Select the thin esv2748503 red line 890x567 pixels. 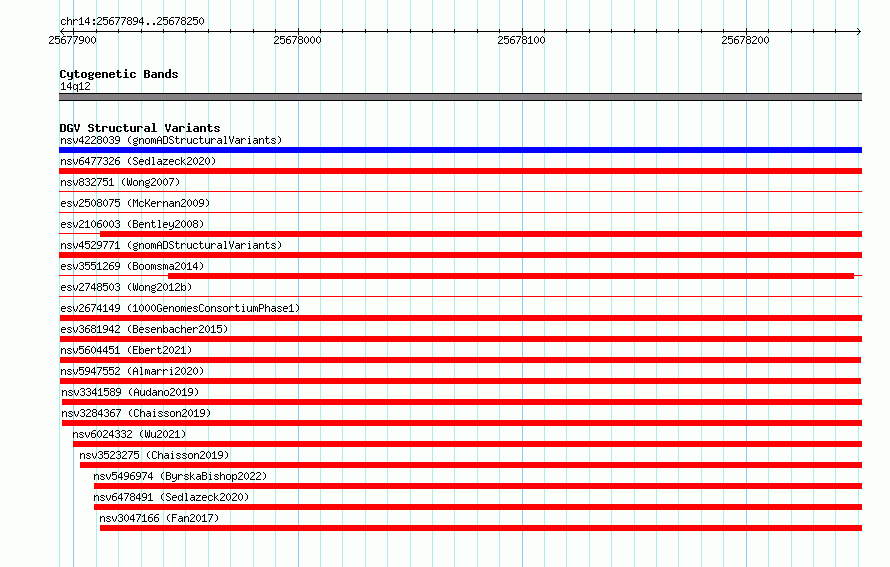pos(460,297)
